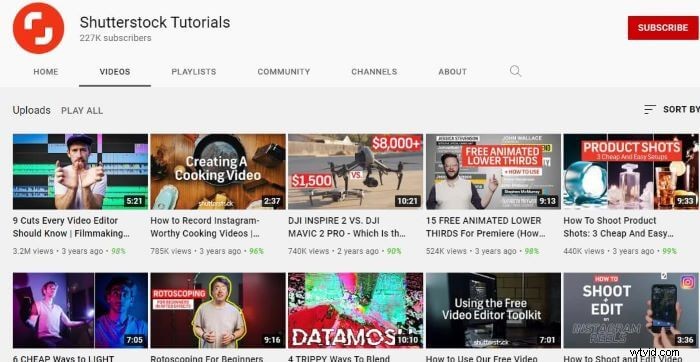
Task: Go to the Community tab
Action: click(x=283, y=71)
